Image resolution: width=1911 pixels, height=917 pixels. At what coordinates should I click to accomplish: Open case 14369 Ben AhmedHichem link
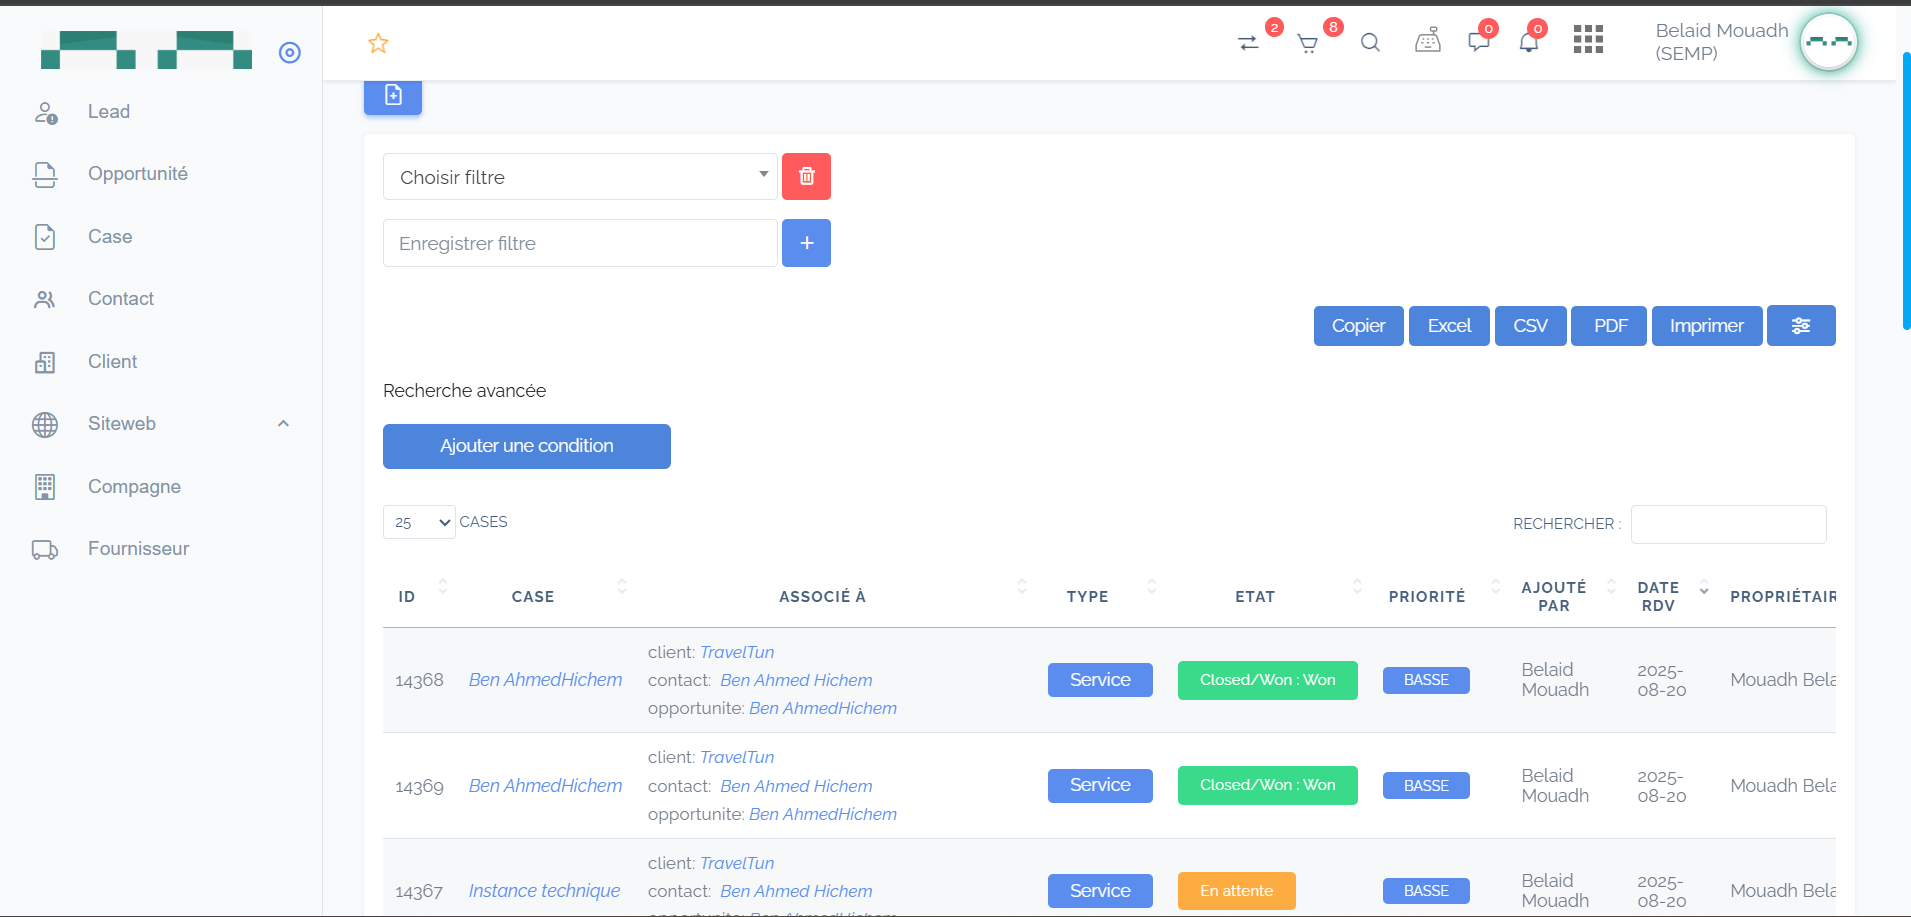(545, 786)
